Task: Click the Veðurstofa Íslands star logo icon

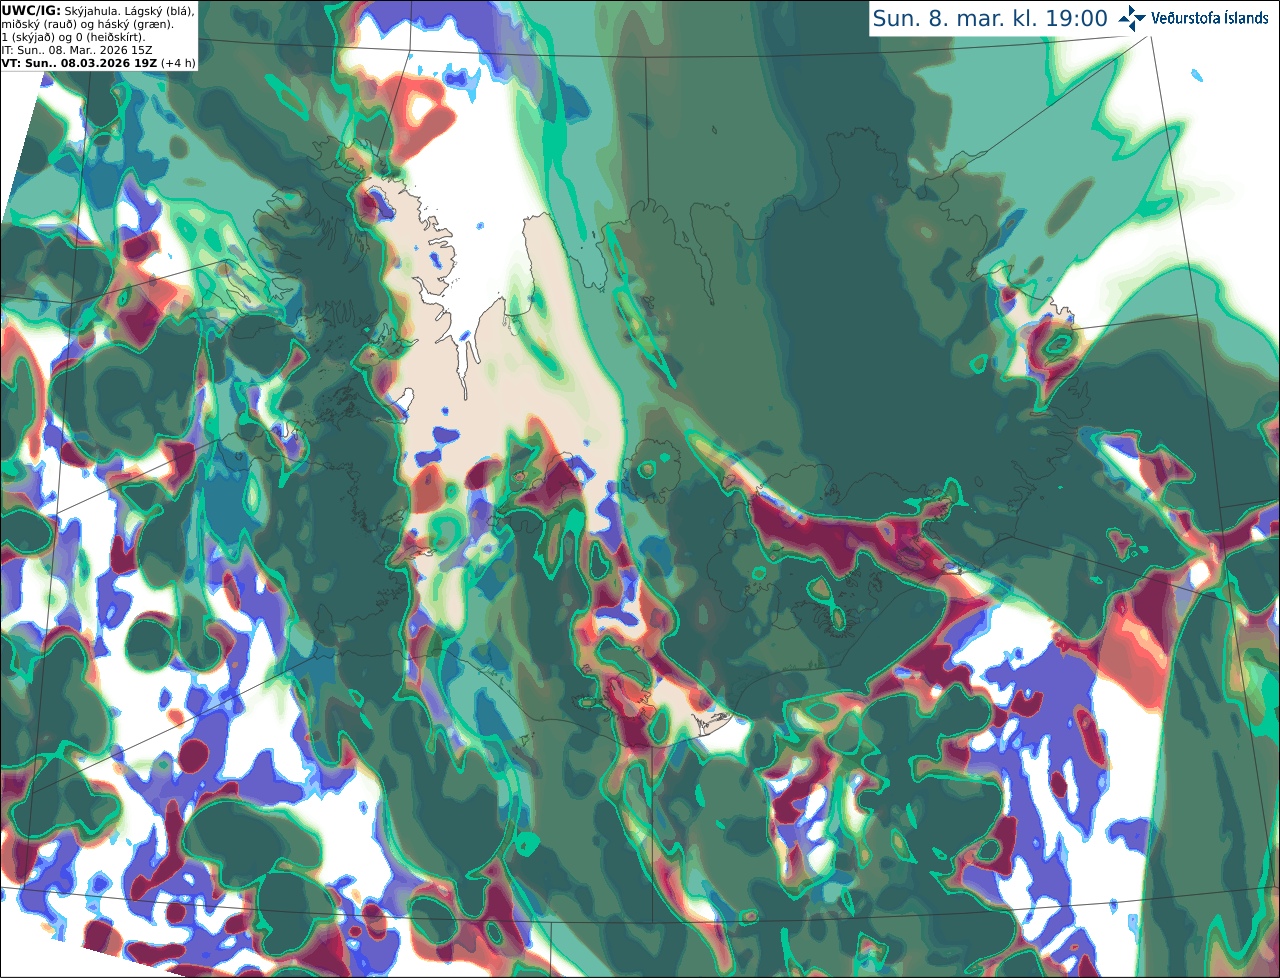Action: coord(1132,18)
